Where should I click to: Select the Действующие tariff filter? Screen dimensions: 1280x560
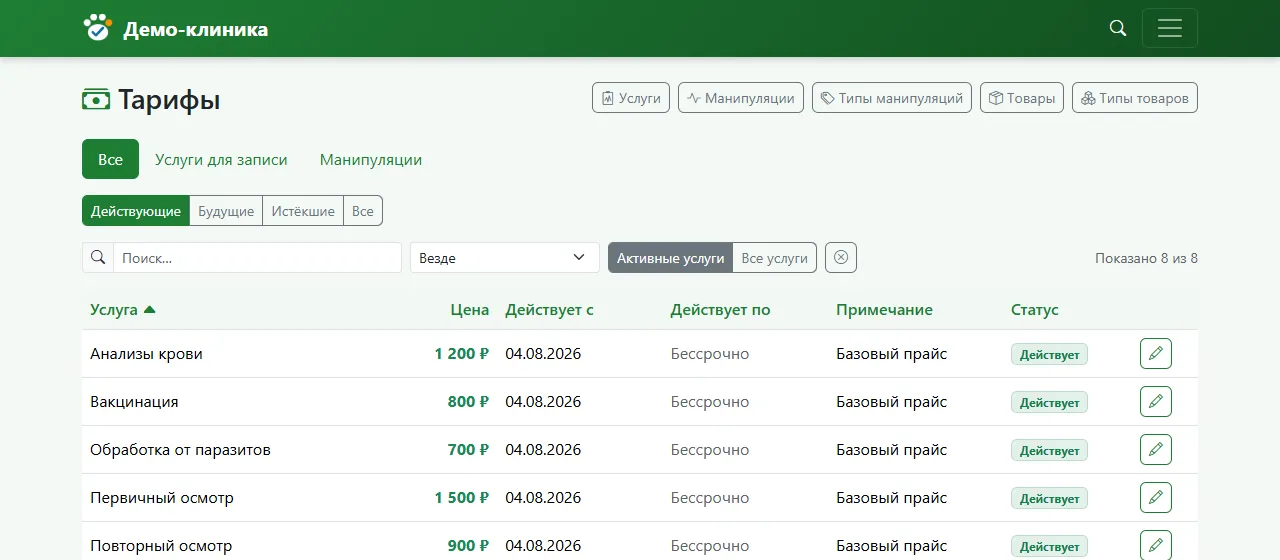coord(136,211)
